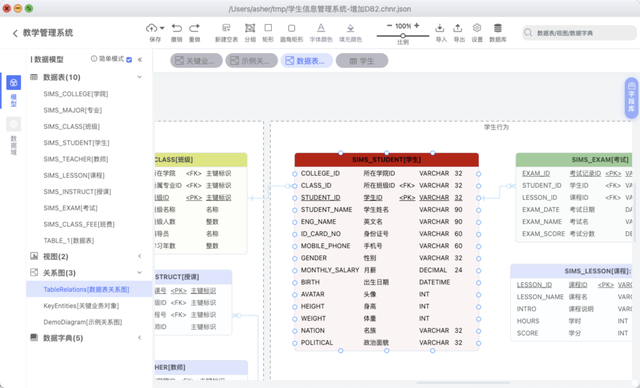The height and width of the screenshot is (388, 640).
Task: Switch to the 示例关... tab
Action: click(x=251, y=61)
